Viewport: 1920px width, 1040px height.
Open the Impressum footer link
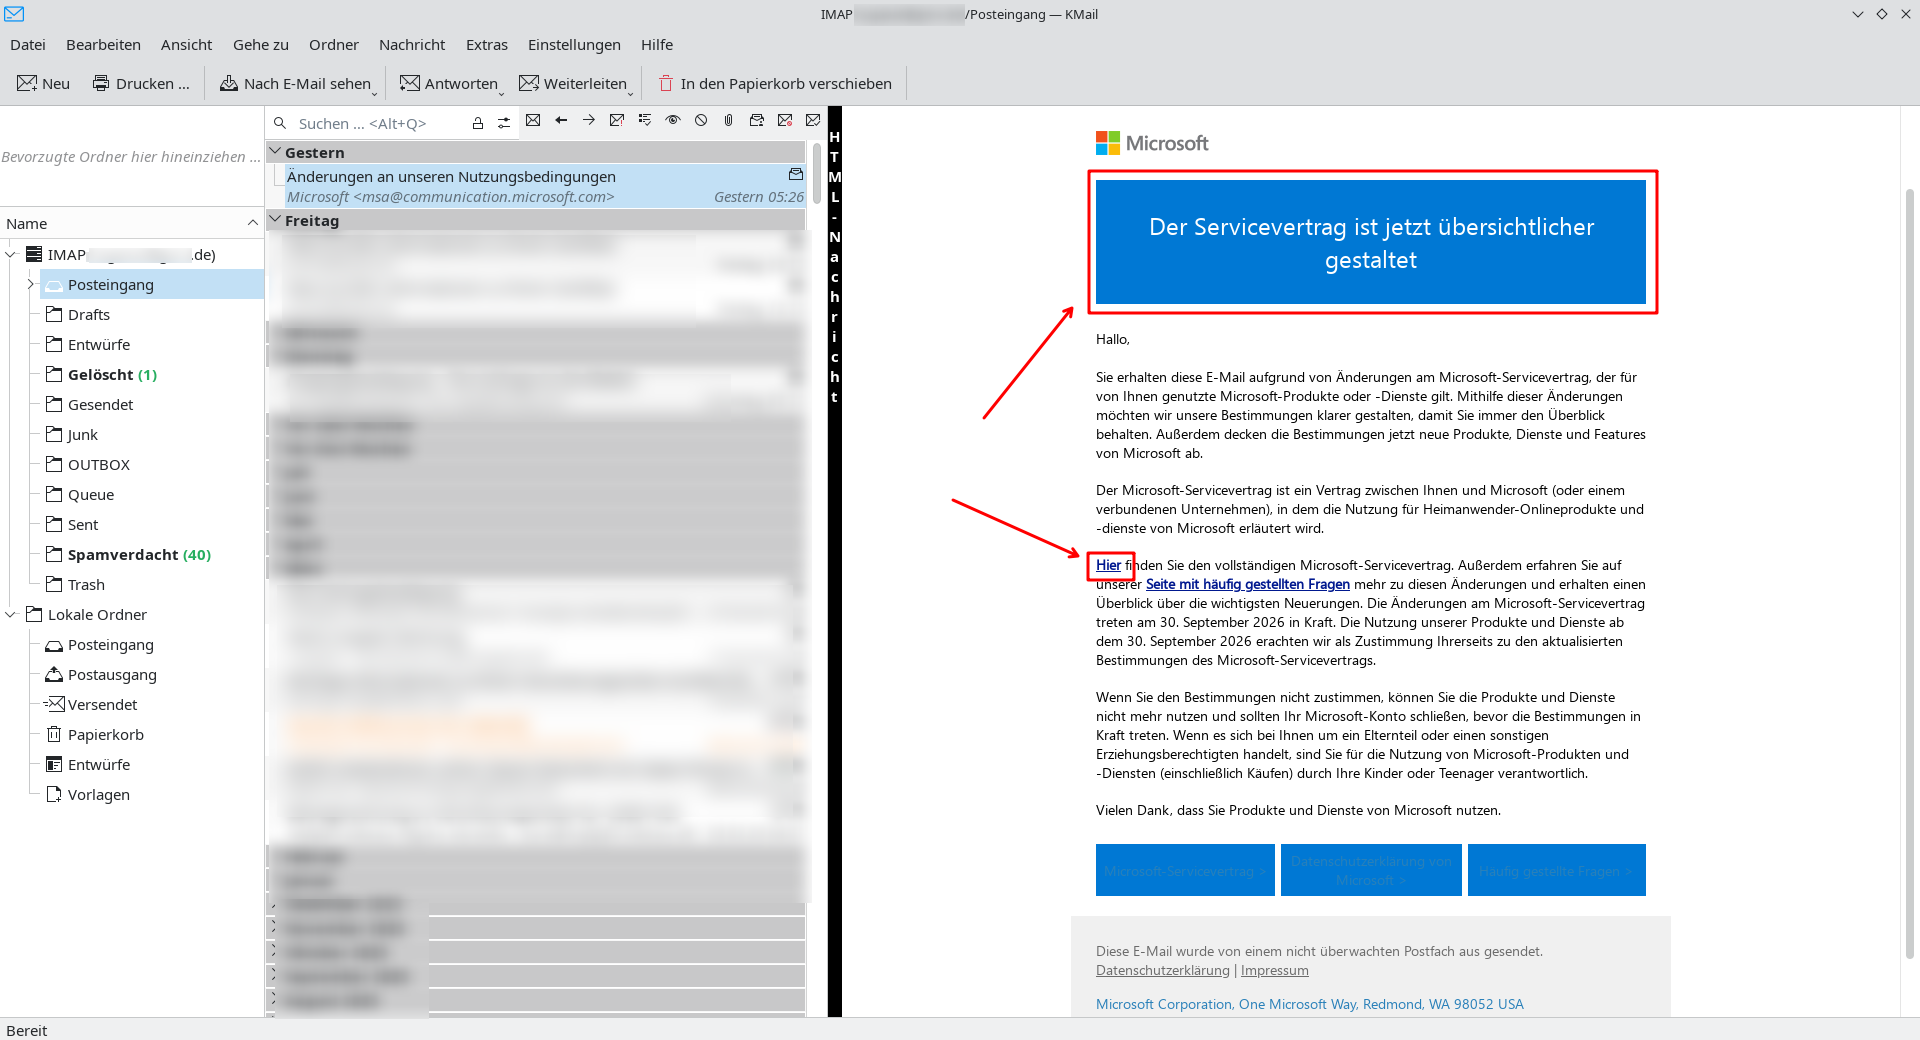click(1274, 970)
